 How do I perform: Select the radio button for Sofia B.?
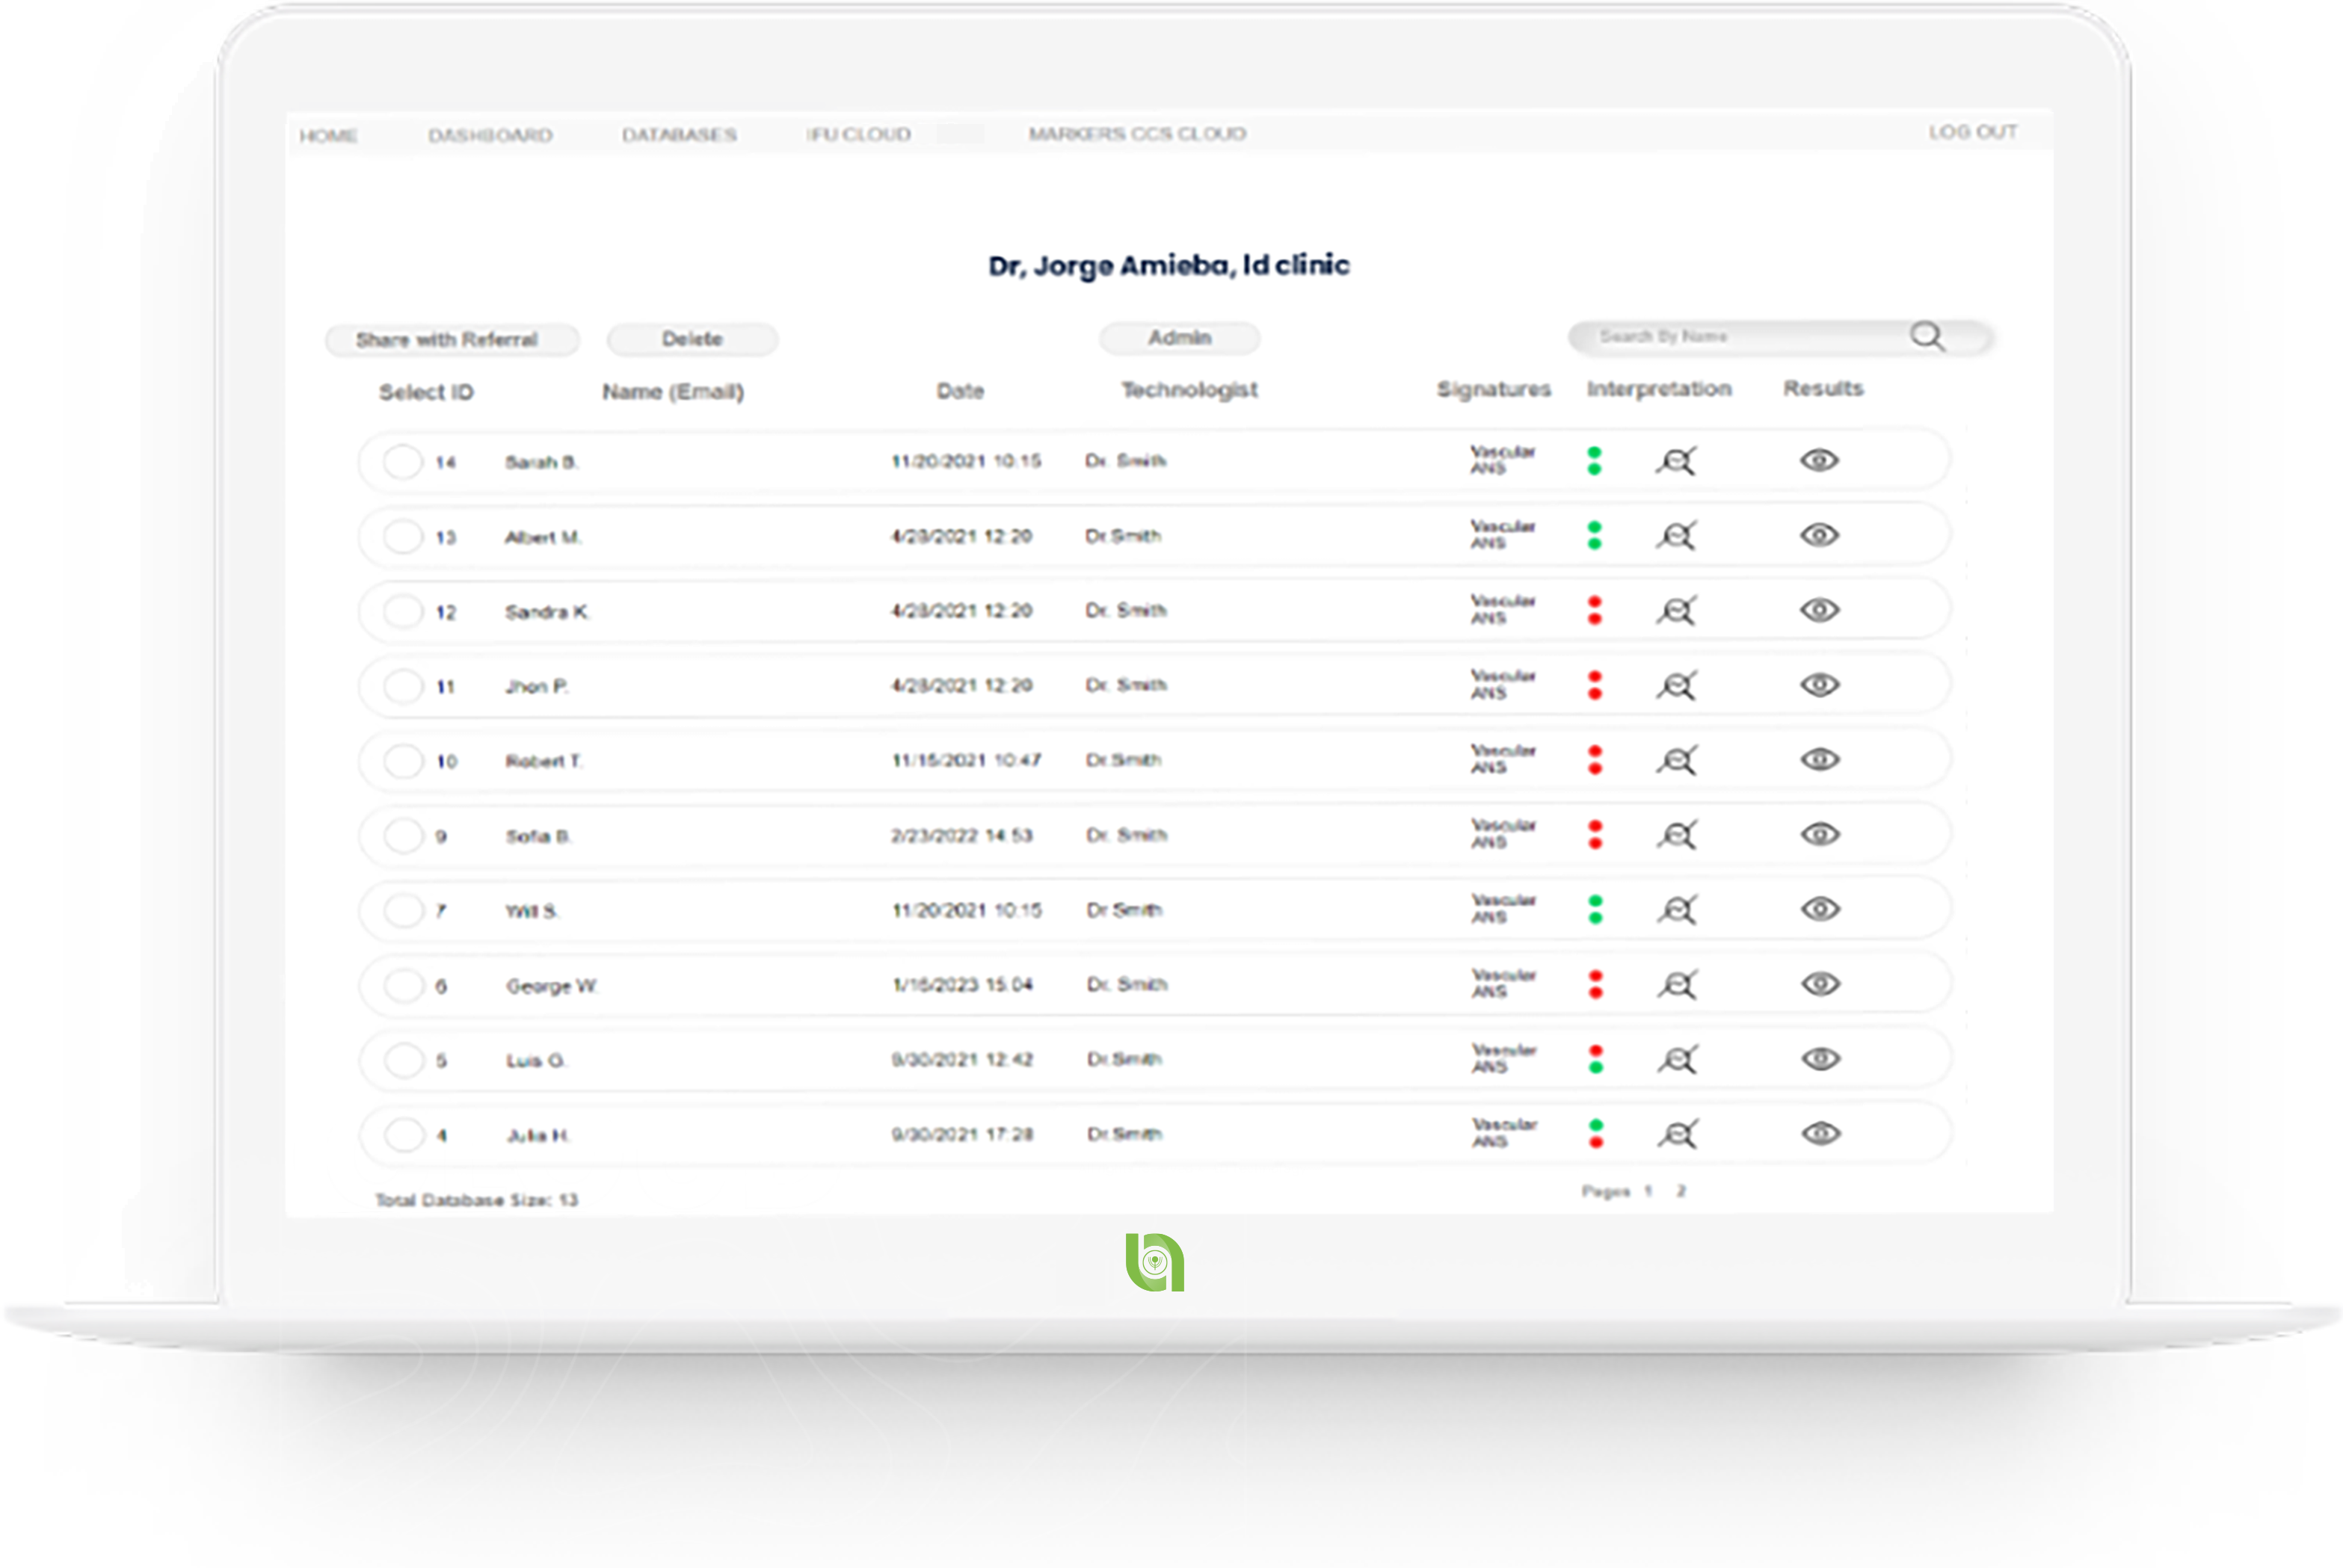(x=404, y=835)
